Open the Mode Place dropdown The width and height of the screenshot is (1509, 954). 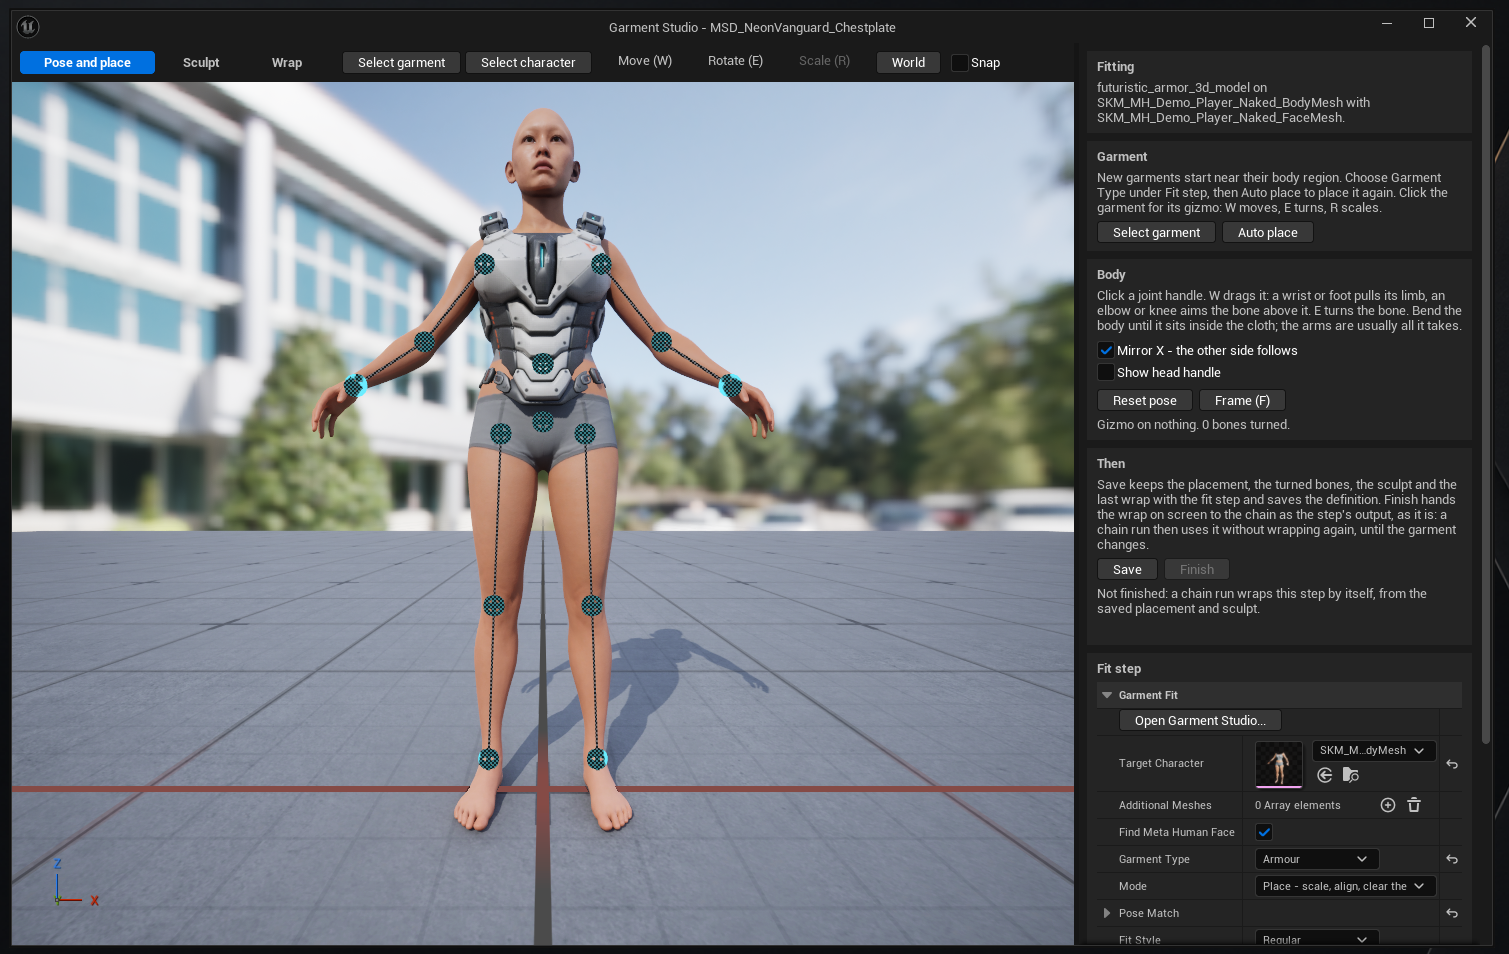tap(1345, 886)
